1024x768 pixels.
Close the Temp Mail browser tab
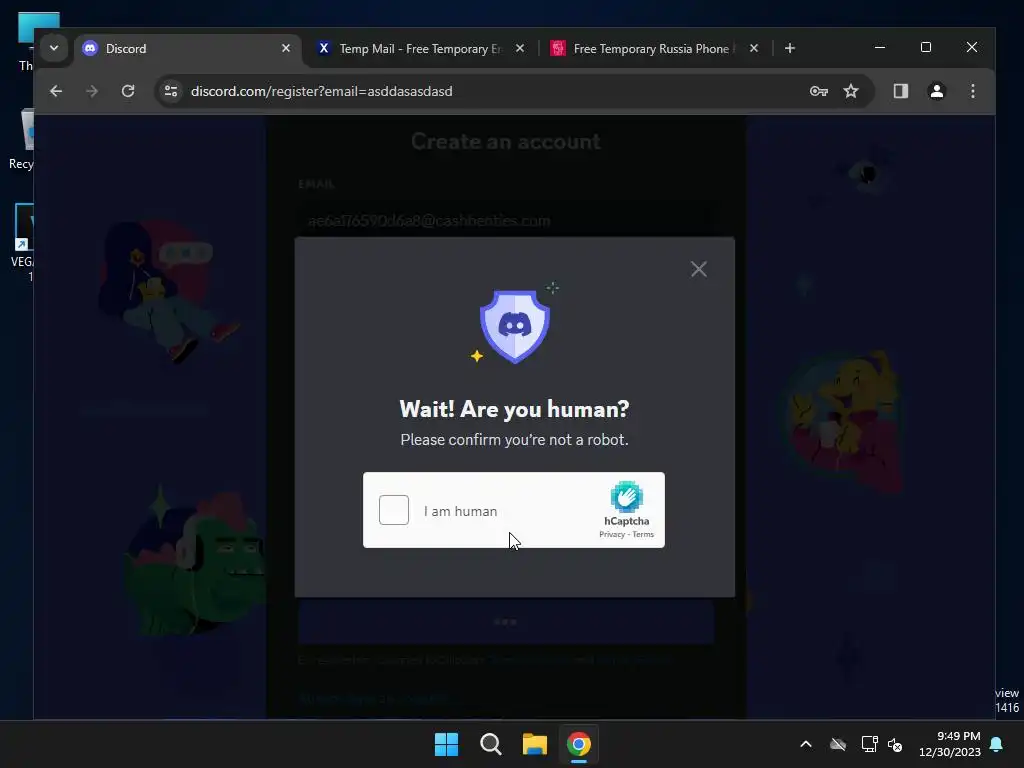pyautogui.click(x=520, y=48)
